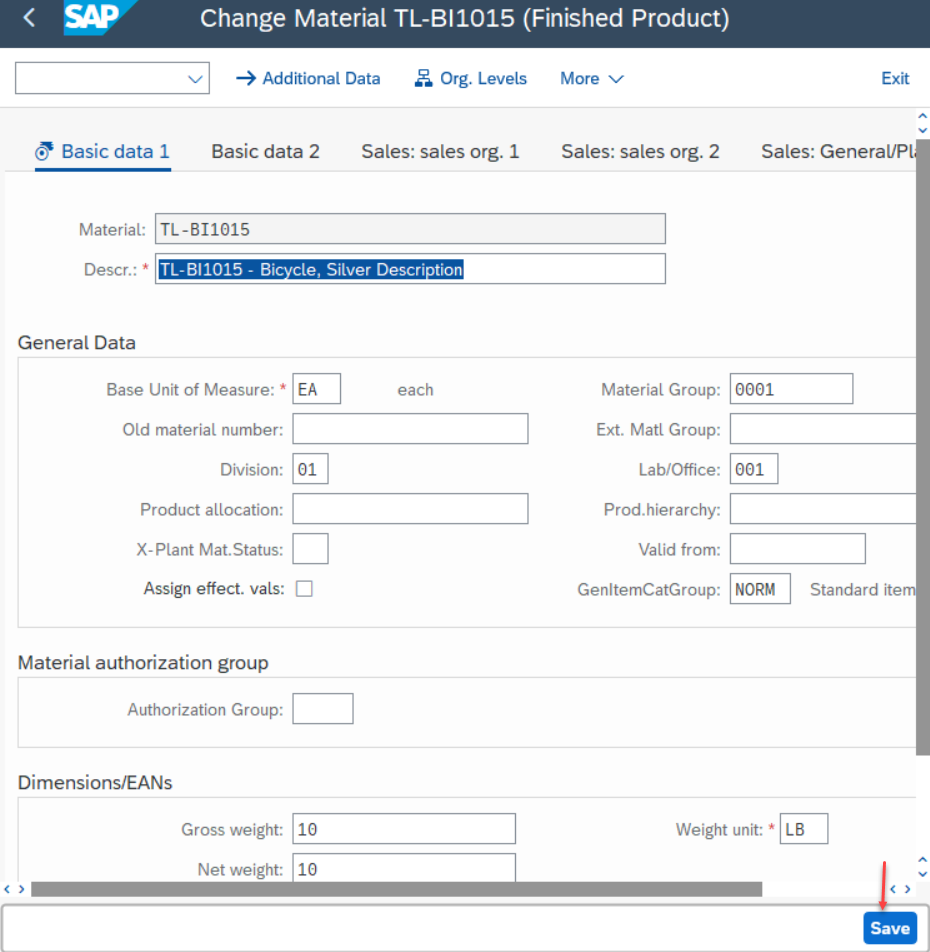930x952 pixels.
Task: Click the status message bar at bottom
Action: [x=431, y=928]
